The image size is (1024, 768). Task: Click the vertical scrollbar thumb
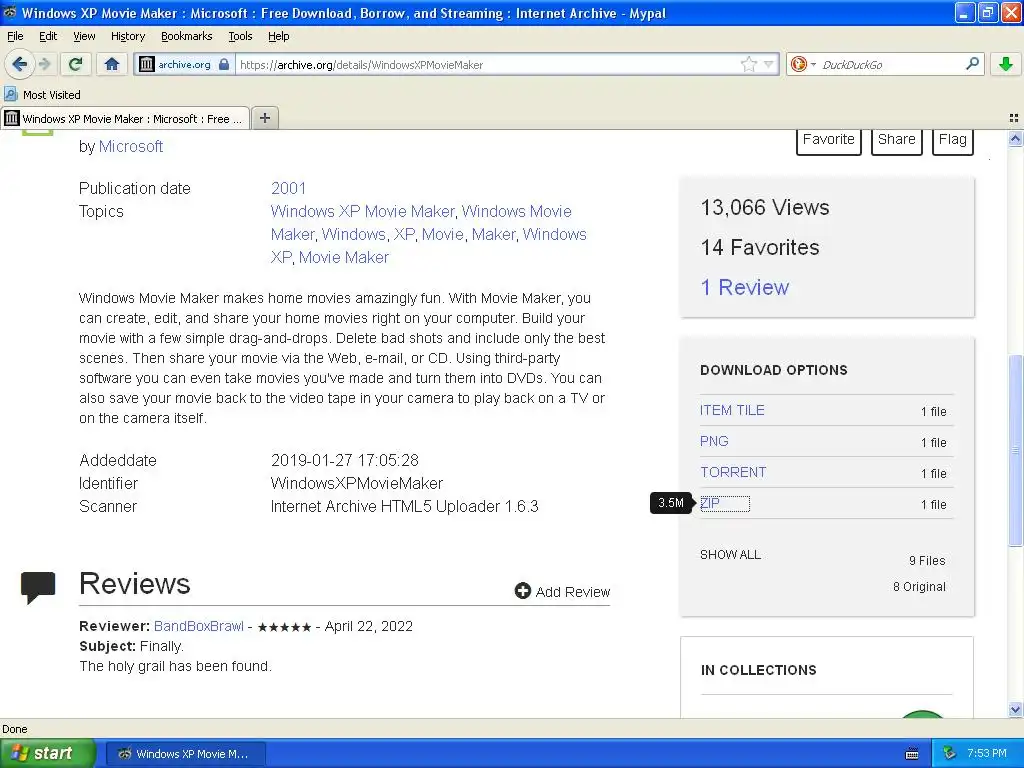(x=1015, y=450)
